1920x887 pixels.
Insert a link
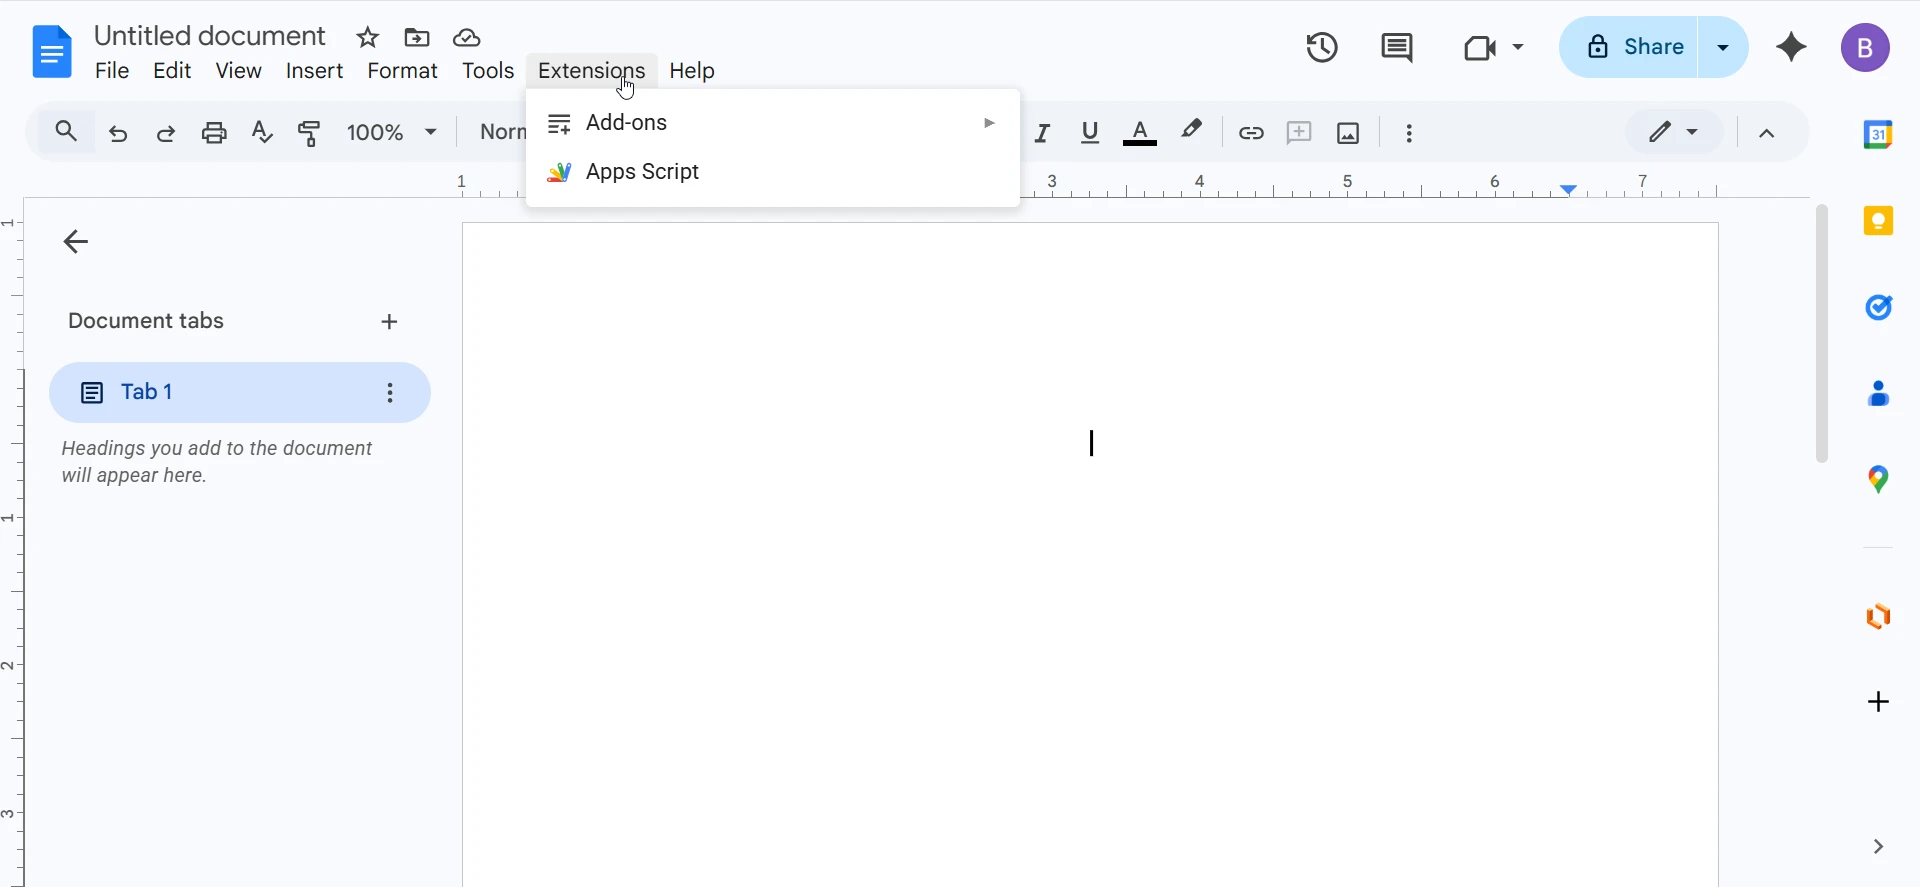pyautogui.click(x=1251, y=133)
